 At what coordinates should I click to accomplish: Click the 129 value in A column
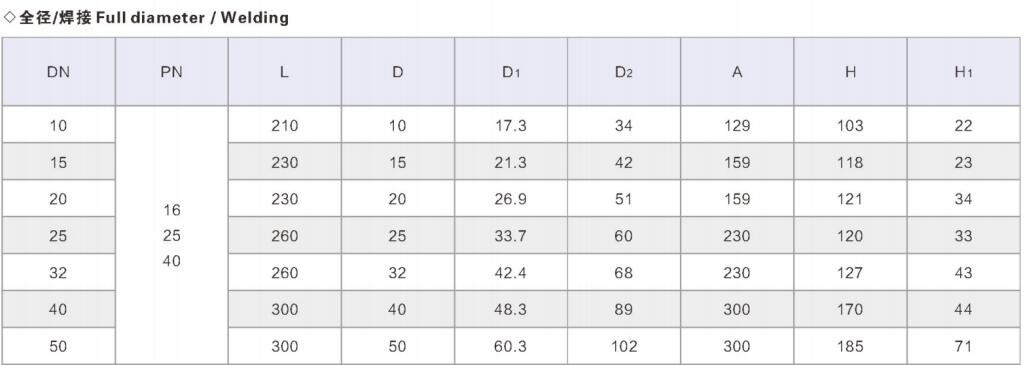[737, 125]
